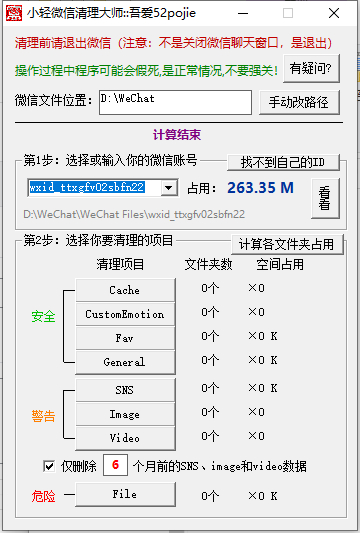Focus the 微信文件位置 path field
The image size is (360, 533).
175,102
